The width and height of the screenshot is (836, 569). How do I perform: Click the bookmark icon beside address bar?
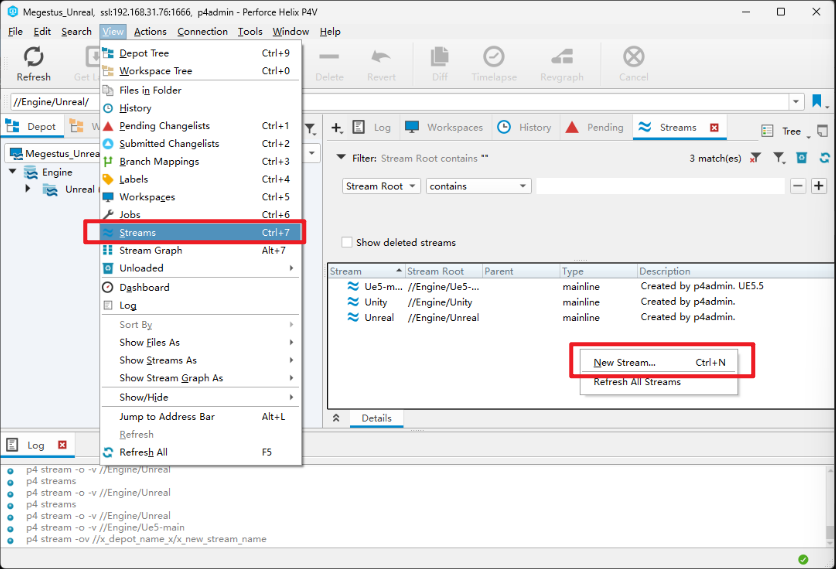817,101
